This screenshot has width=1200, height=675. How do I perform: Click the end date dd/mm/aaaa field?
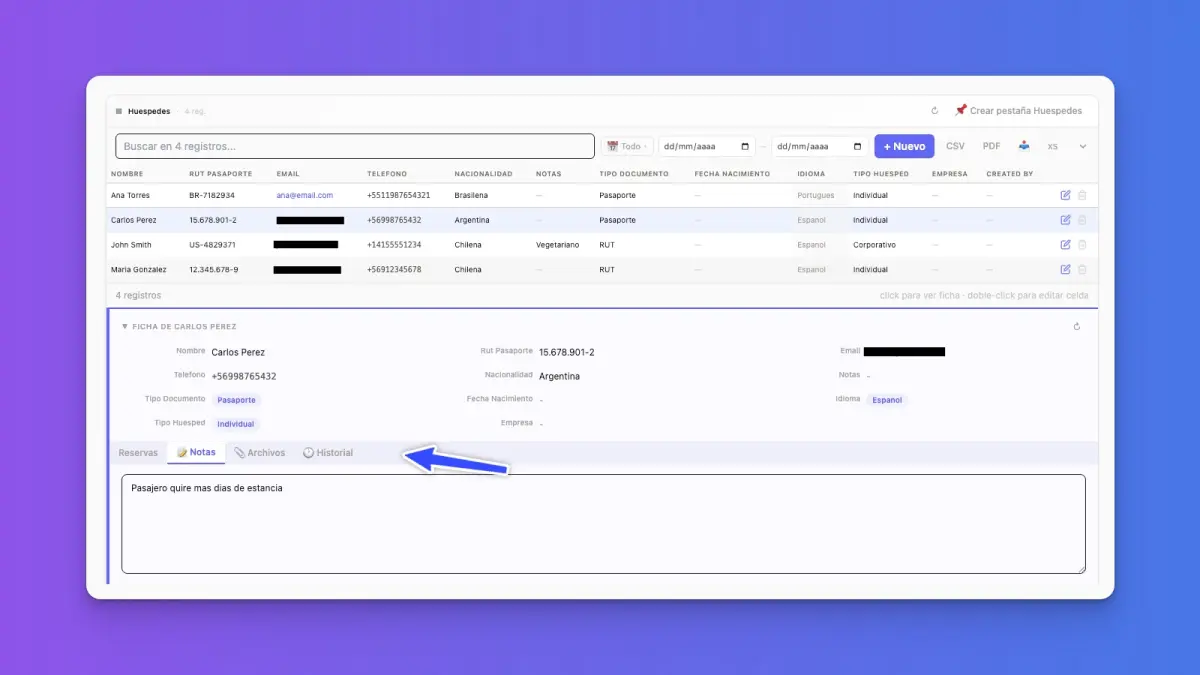click(820, 146)
